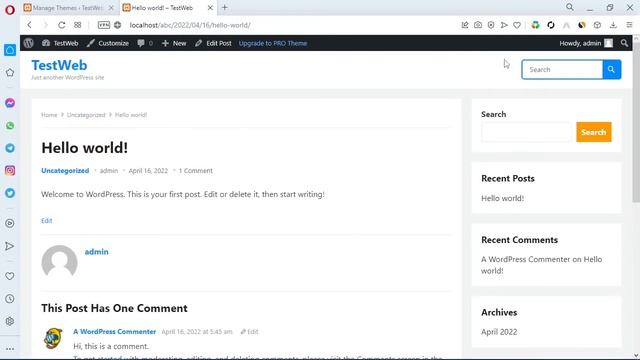Open Hello world! under Recent Posts

pos(502,198)
